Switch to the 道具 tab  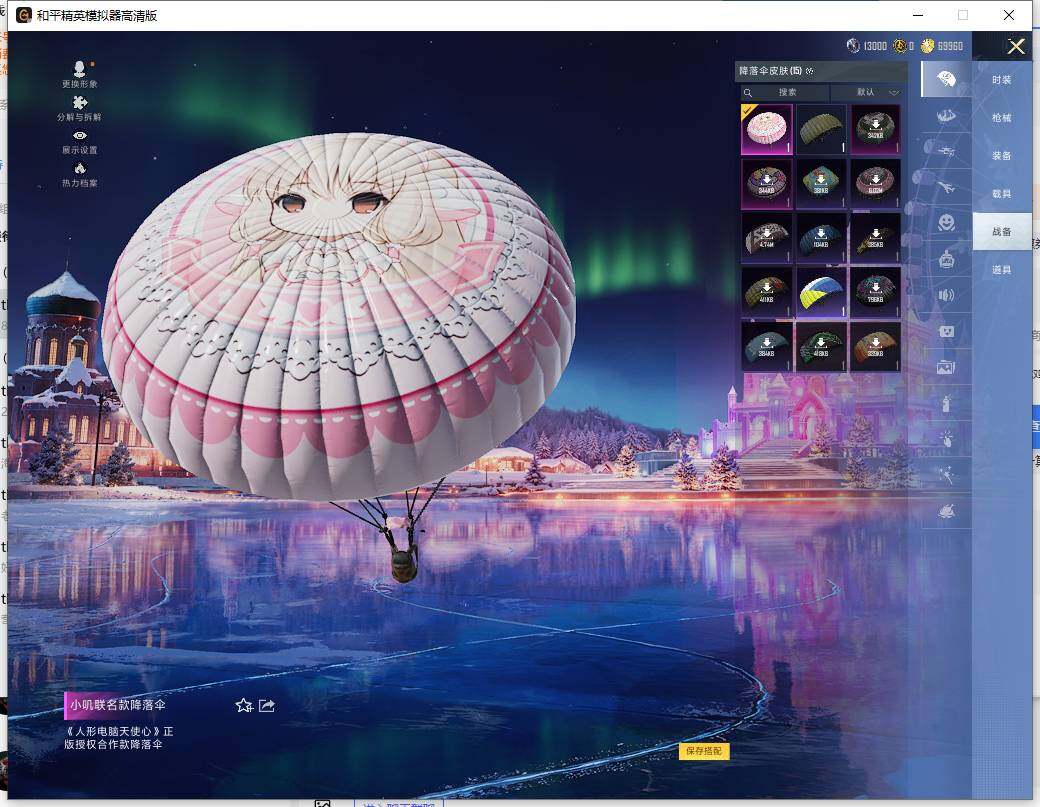(x=1002, y=269)
